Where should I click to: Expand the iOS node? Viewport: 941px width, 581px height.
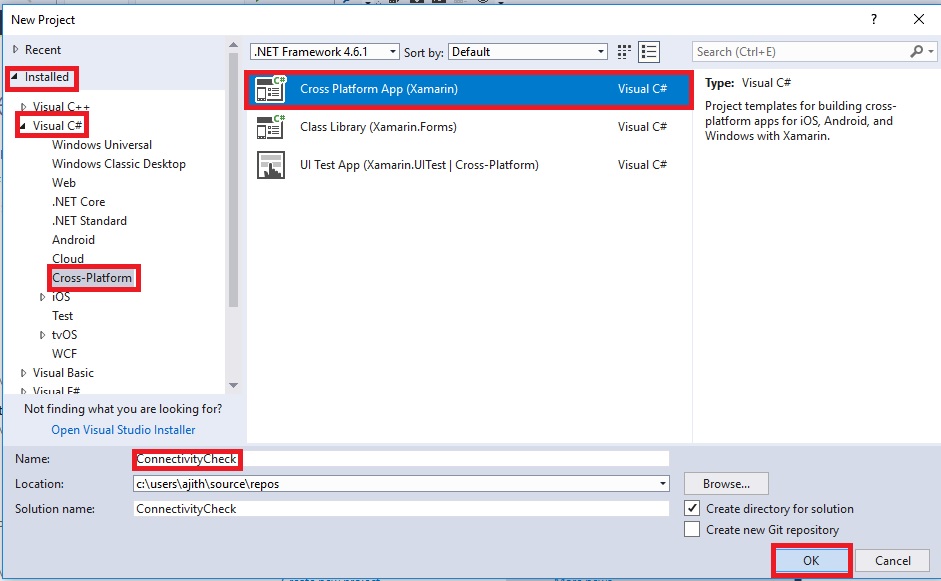pos(42,297)
